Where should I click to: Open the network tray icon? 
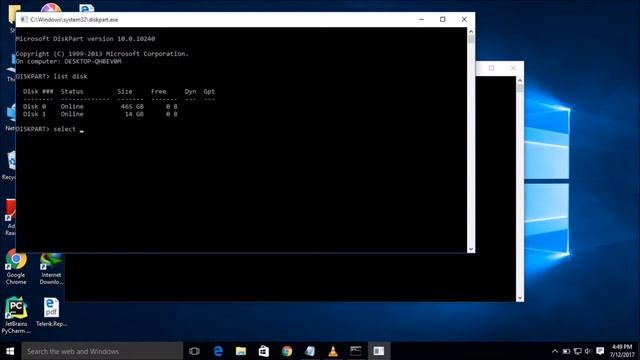pyautogui.click(x=578, y=351)
